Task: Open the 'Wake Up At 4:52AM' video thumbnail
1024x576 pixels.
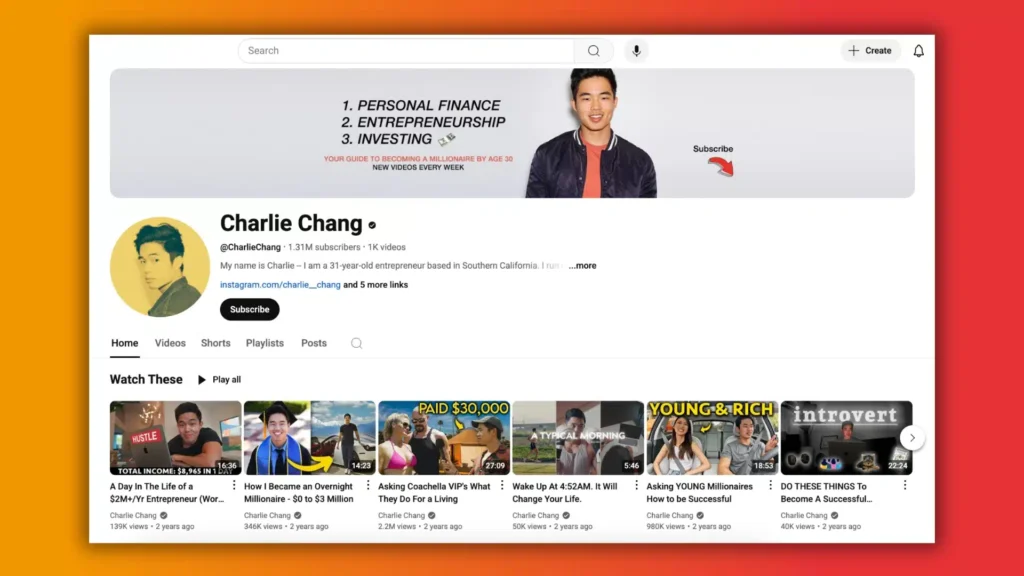Action: (x=578, y=436)
